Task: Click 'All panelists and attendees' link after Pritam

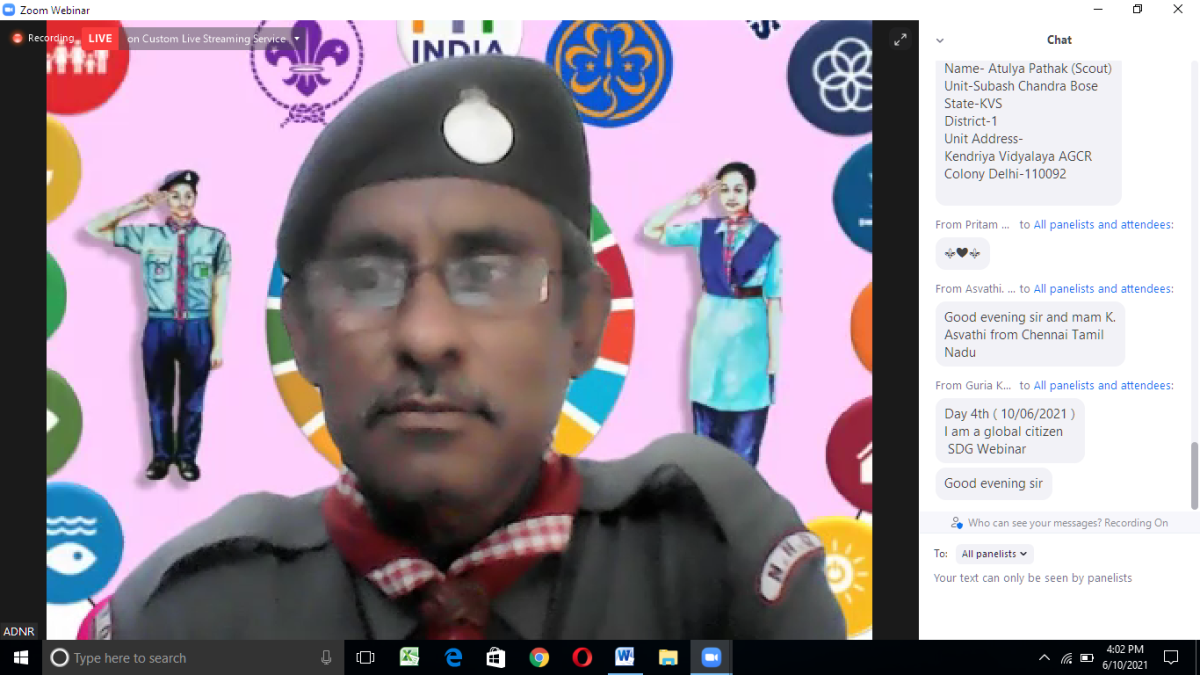Action: (1103, 225)
